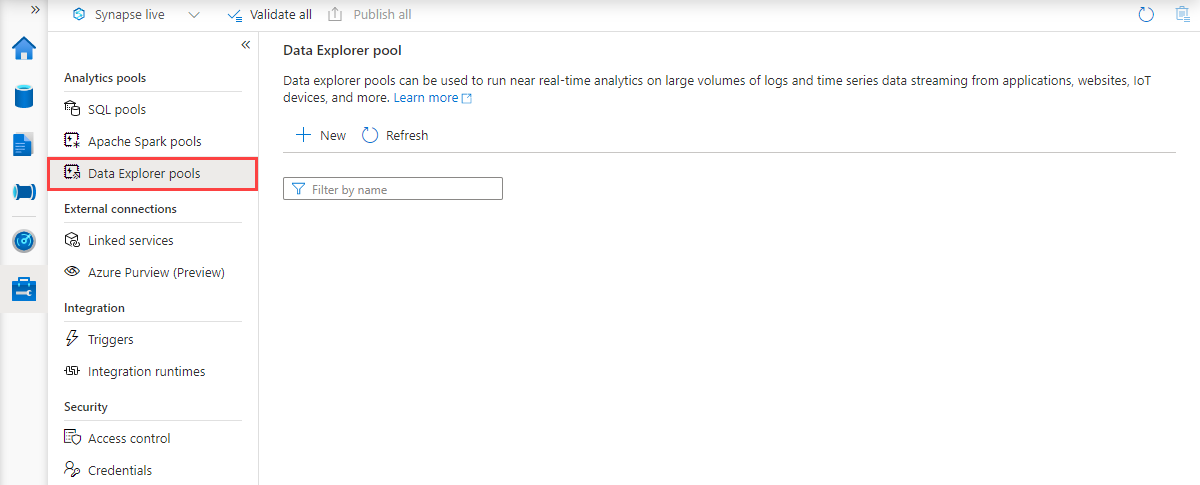Click New to create Data Explorer pool
1200x485 pixels.
[321, 135]
